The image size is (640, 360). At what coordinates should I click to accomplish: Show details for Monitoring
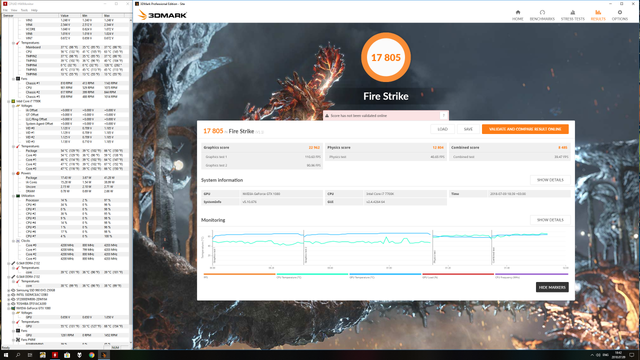coord(550,220)
